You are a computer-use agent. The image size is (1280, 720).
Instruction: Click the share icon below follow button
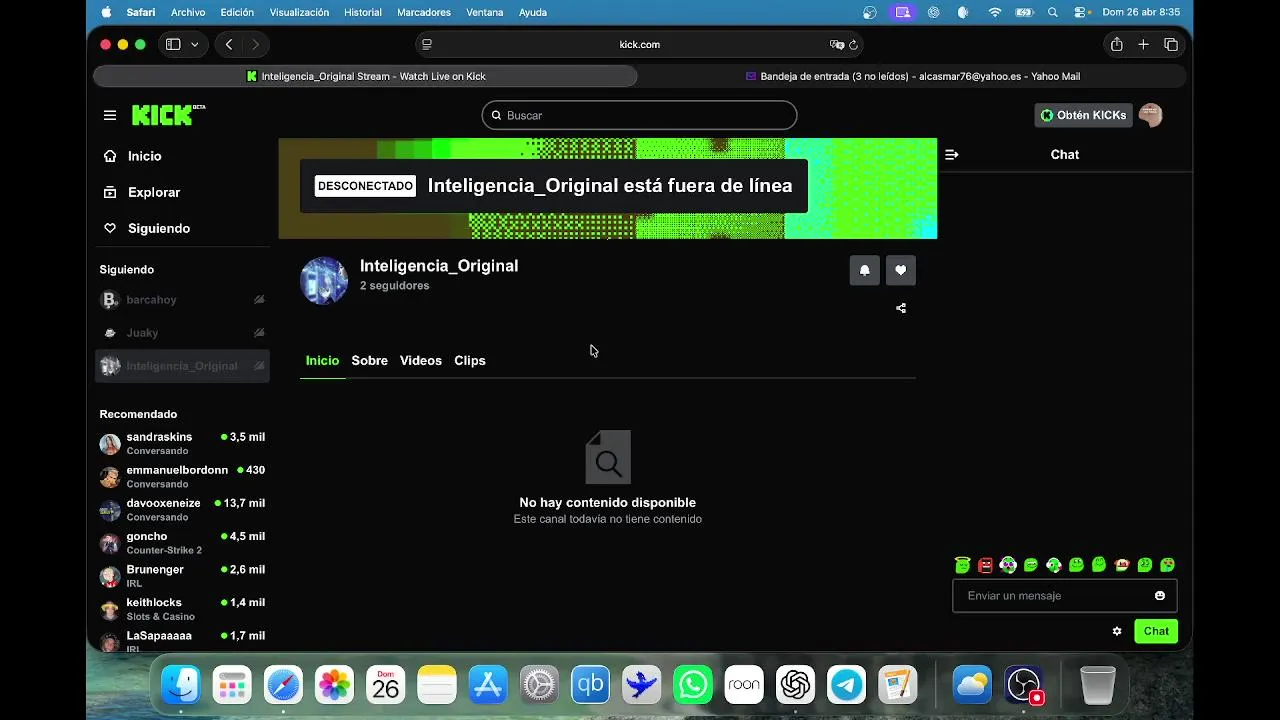901,308
